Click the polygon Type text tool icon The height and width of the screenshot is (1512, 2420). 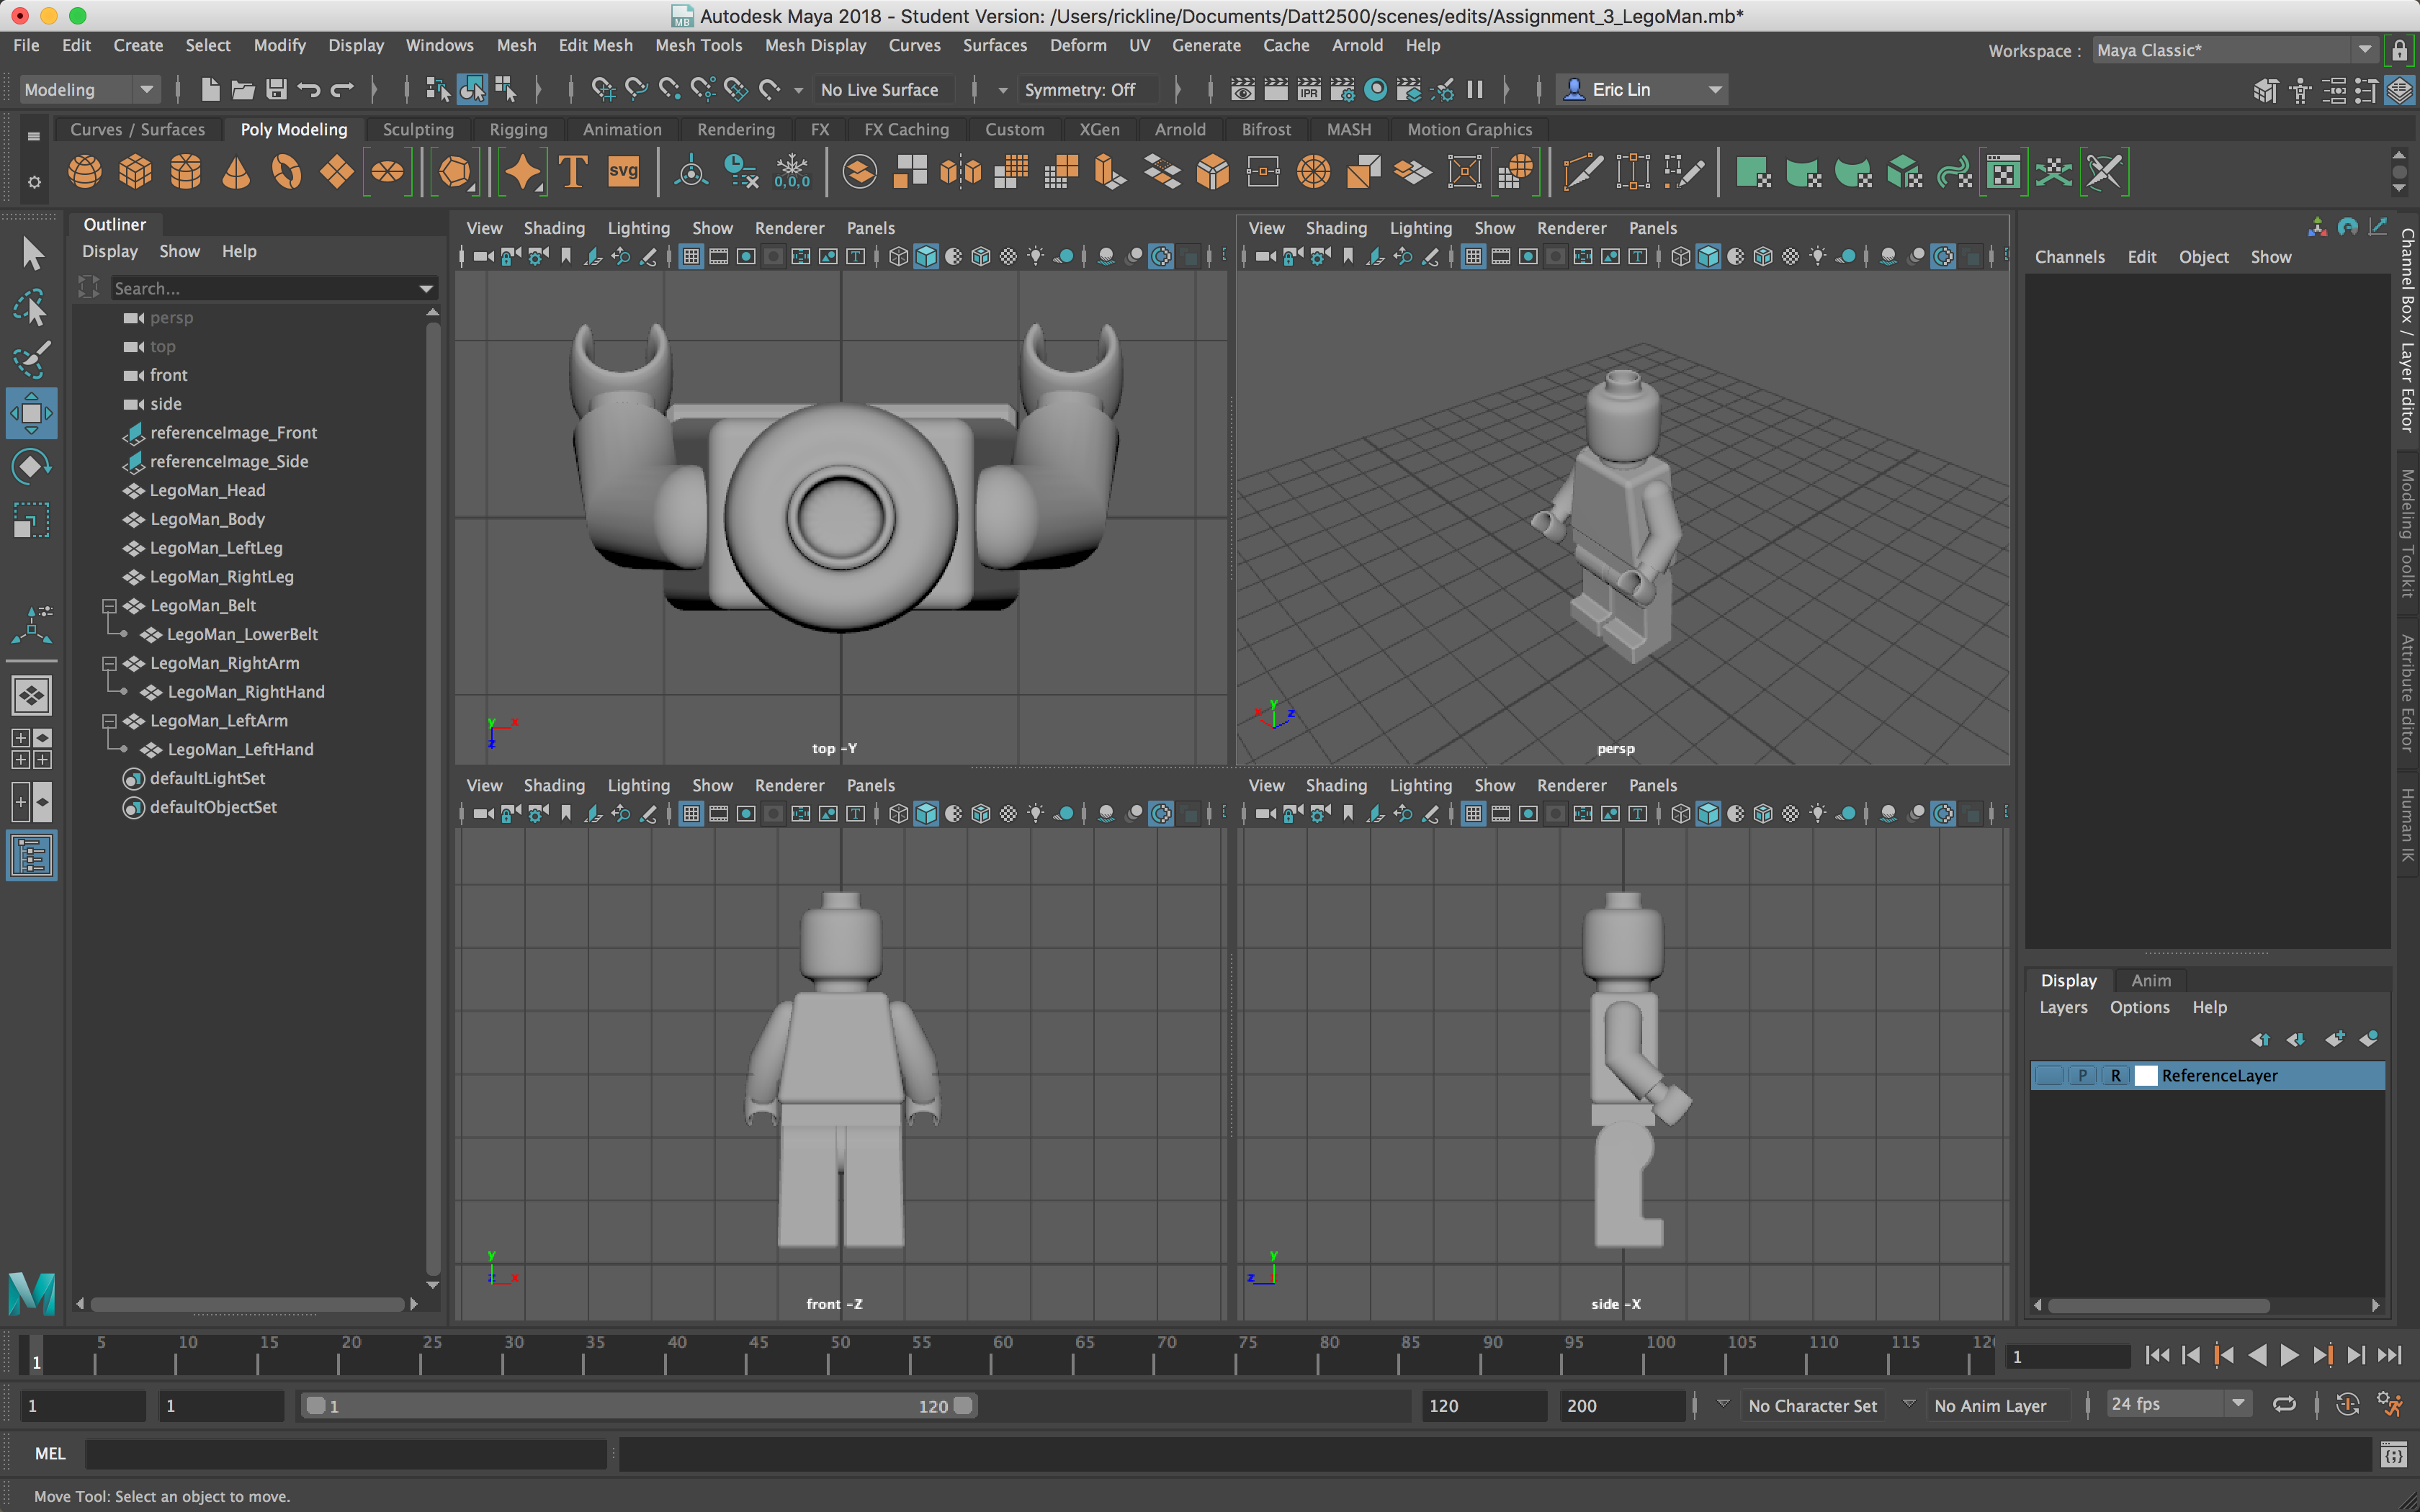(x=573, y=172)
